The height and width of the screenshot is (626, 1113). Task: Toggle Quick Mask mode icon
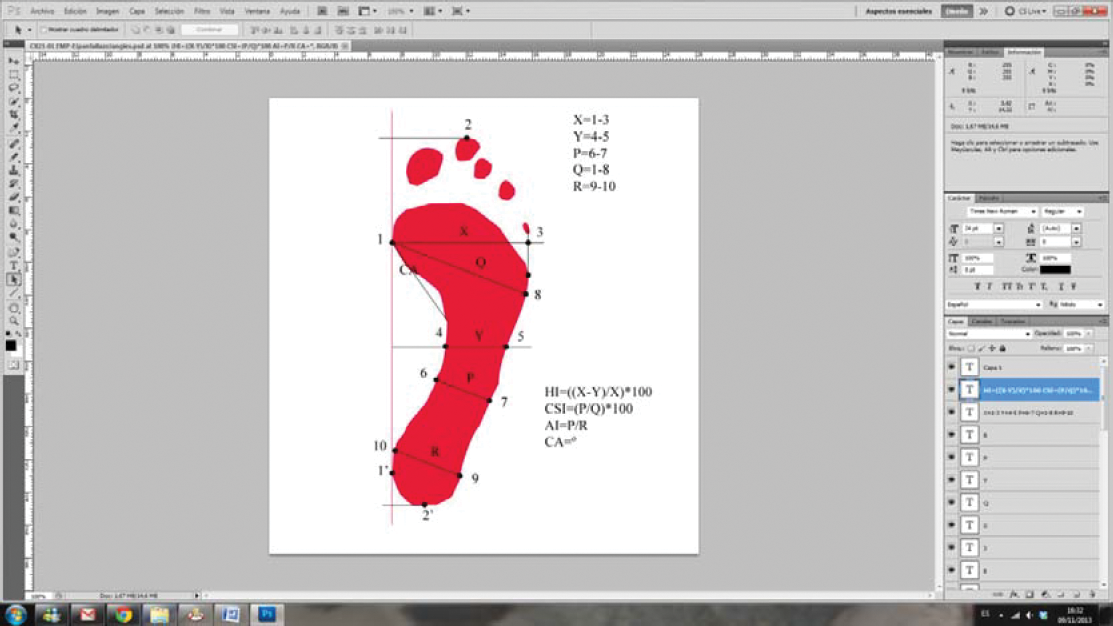(x=13, y=365)
